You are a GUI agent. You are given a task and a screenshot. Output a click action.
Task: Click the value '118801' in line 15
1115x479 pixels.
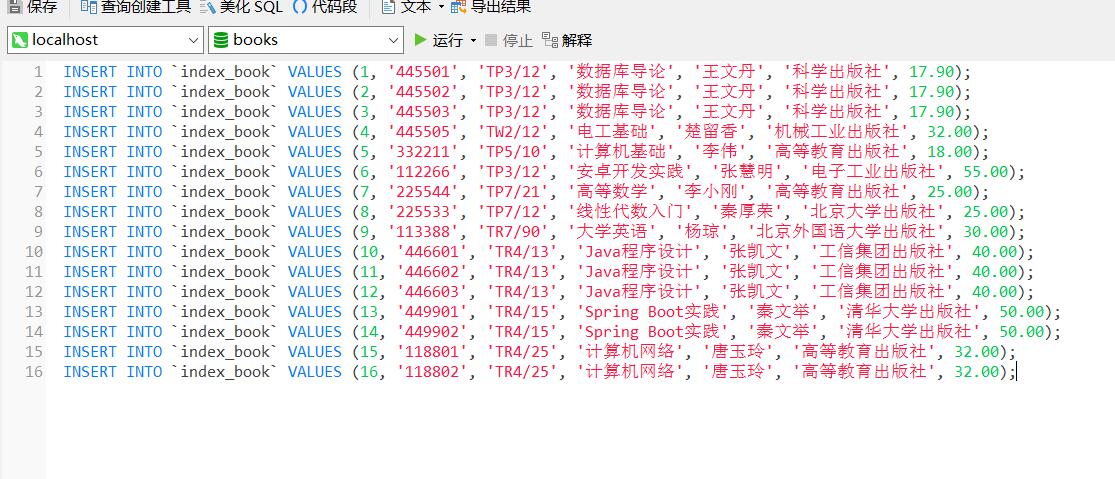[433, 351]
